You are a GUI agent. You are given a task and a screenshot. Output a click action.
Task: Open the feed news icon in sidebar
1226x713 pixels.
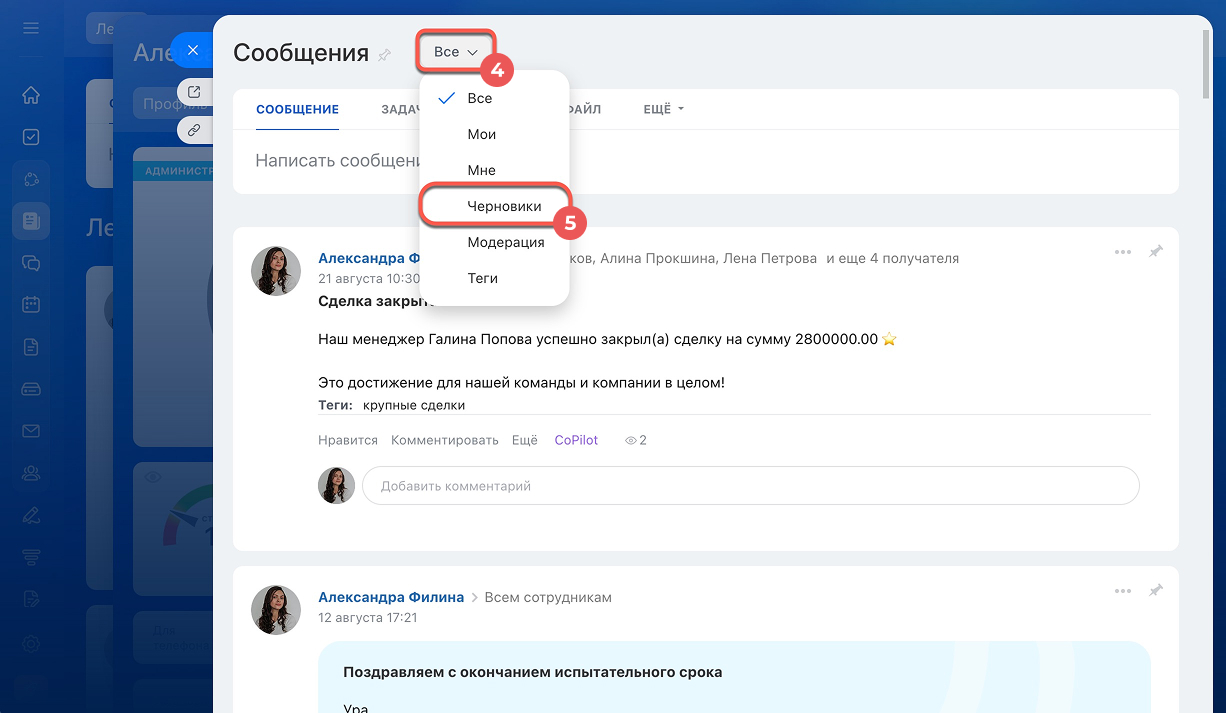(x=31, y=220)
